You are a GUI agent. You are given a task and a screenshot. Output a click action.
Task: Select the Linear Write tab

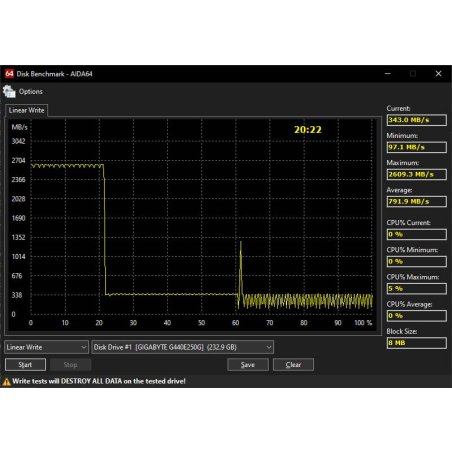[26, 110]
